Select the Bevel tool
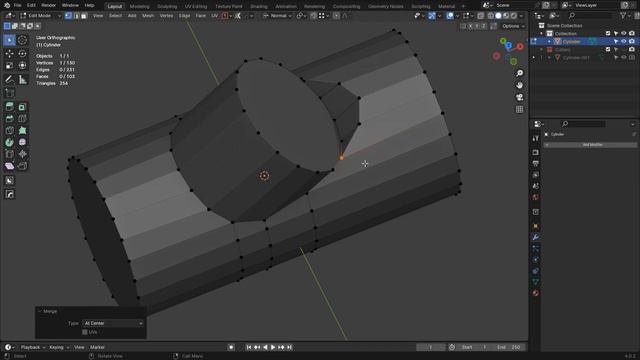The image size is (640, 360). coord(9,119)
